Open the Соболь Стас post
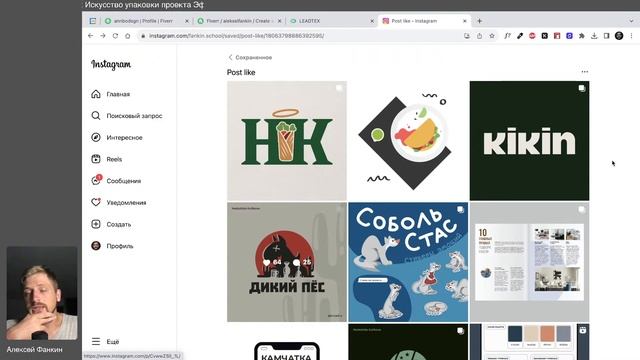Screen dimensions: 640x360 coord(408,262)
